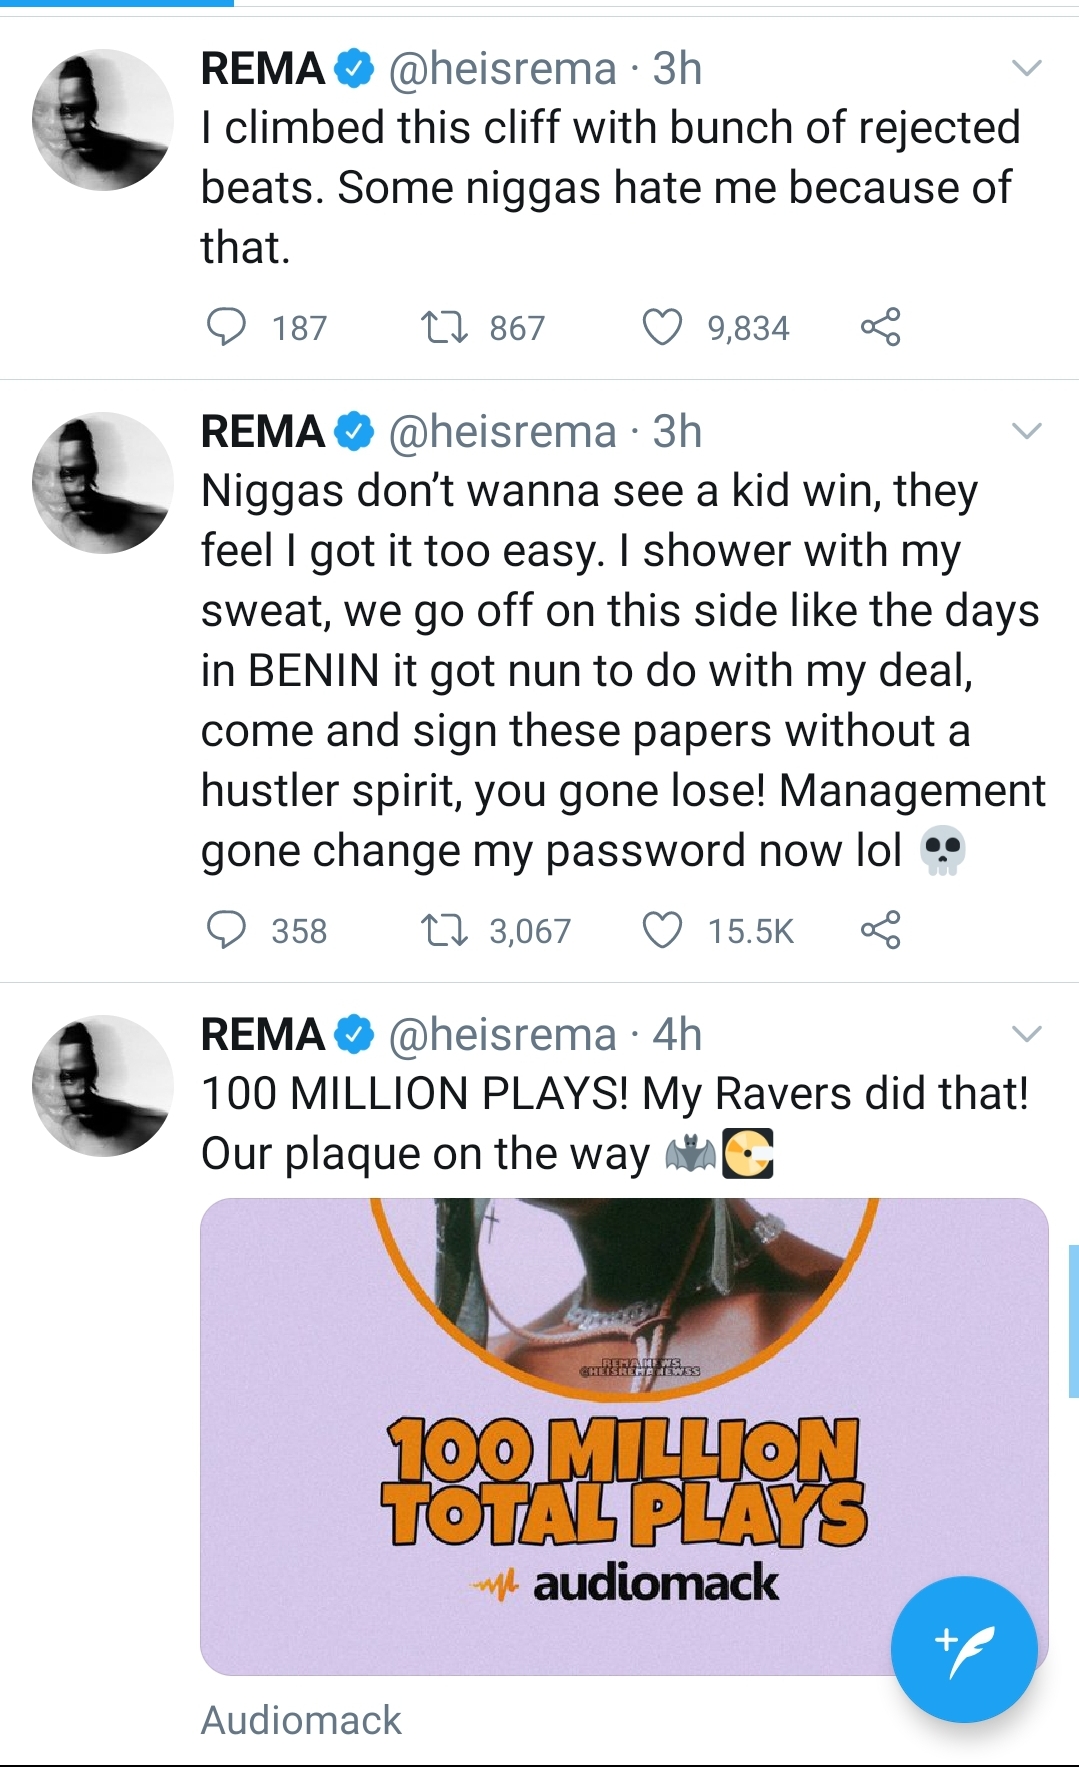Reply to the rejected beats tweet
Viewport: 1079px width, 1767px height.
tap(226, 327)
